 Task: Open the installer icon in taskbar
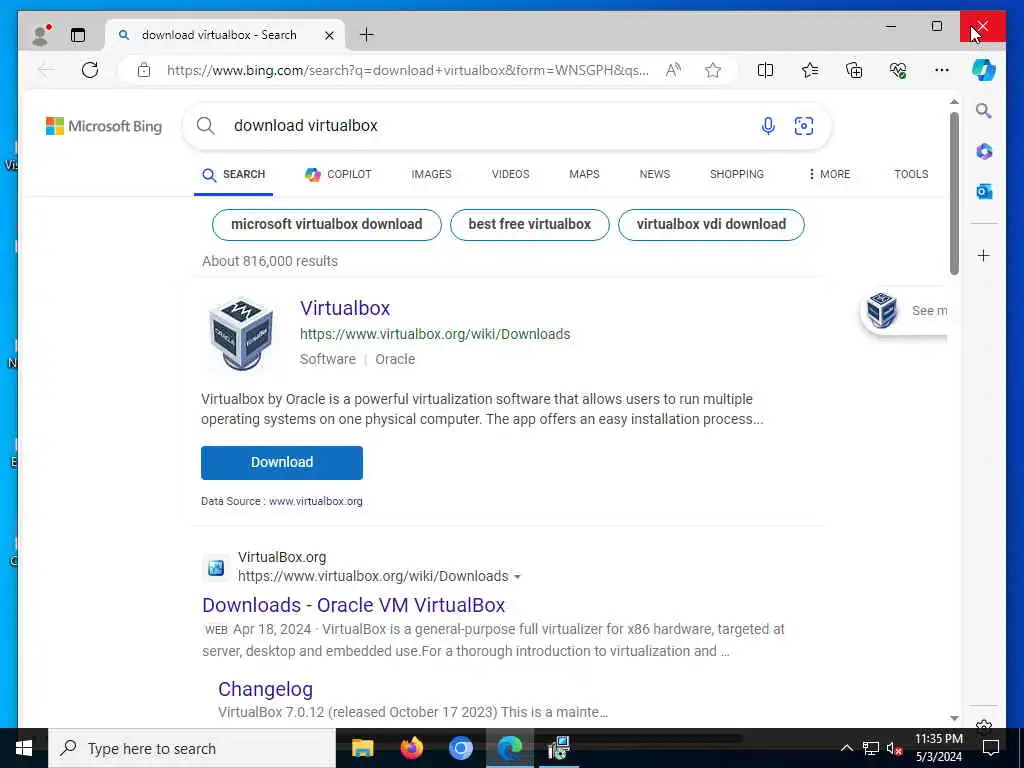coord(558,748)
